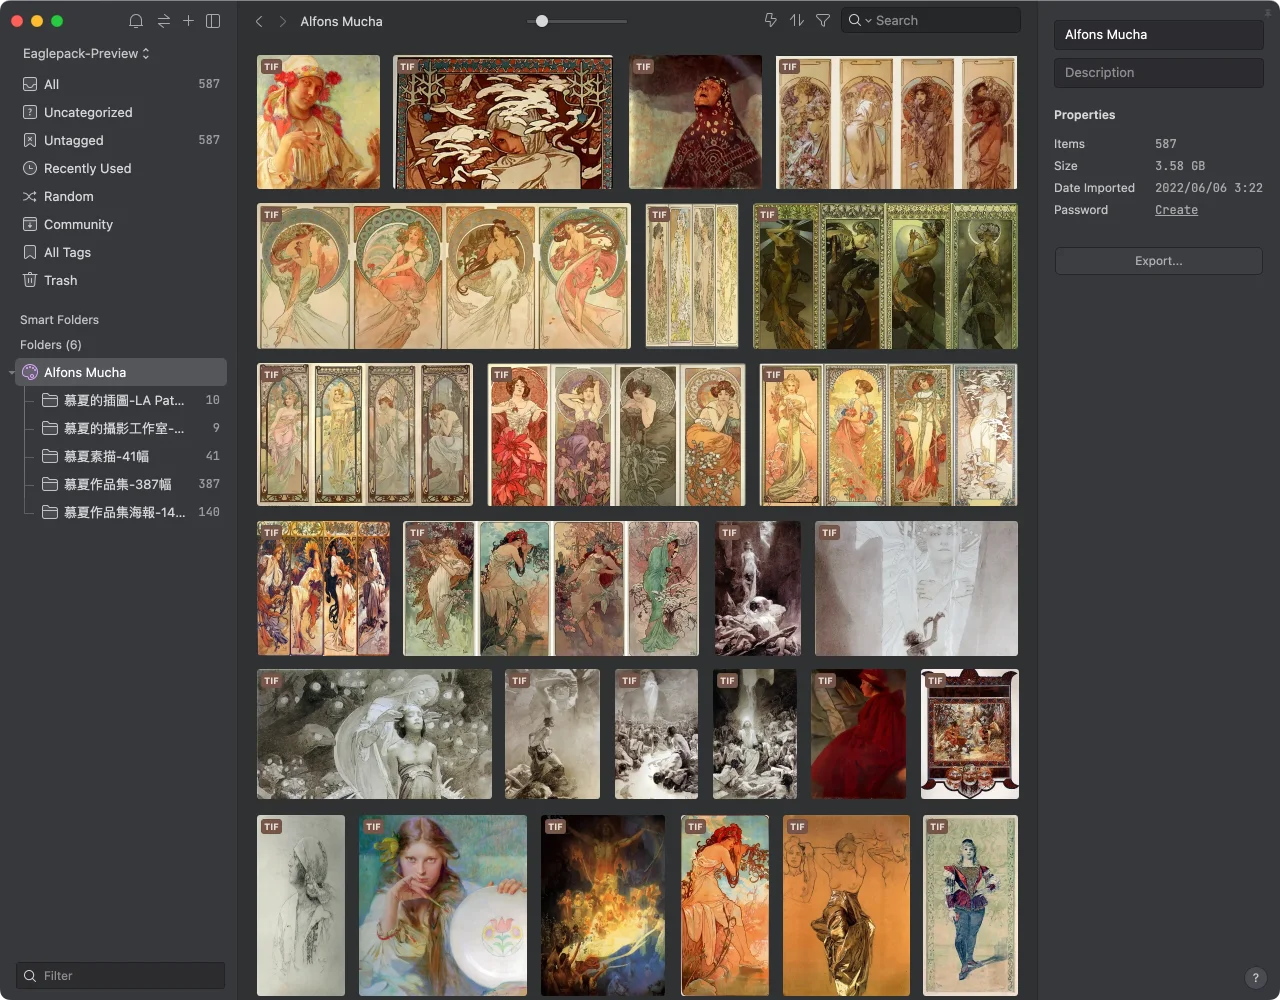Toggle the sidebar layout icon

[x=213, y=21]
